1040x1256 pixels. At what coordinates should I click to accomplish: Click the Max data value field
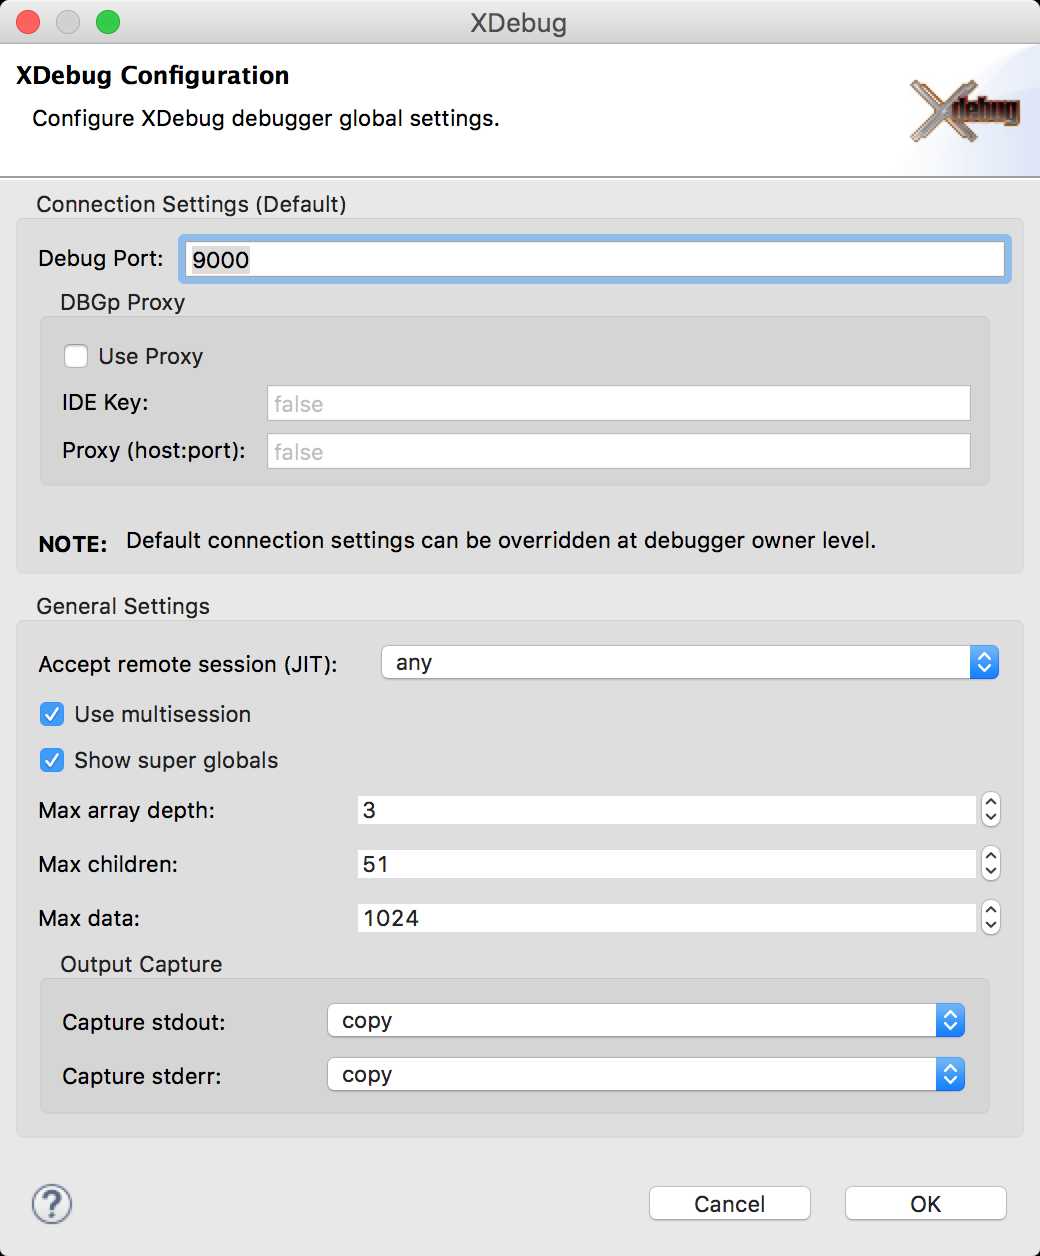667,918
